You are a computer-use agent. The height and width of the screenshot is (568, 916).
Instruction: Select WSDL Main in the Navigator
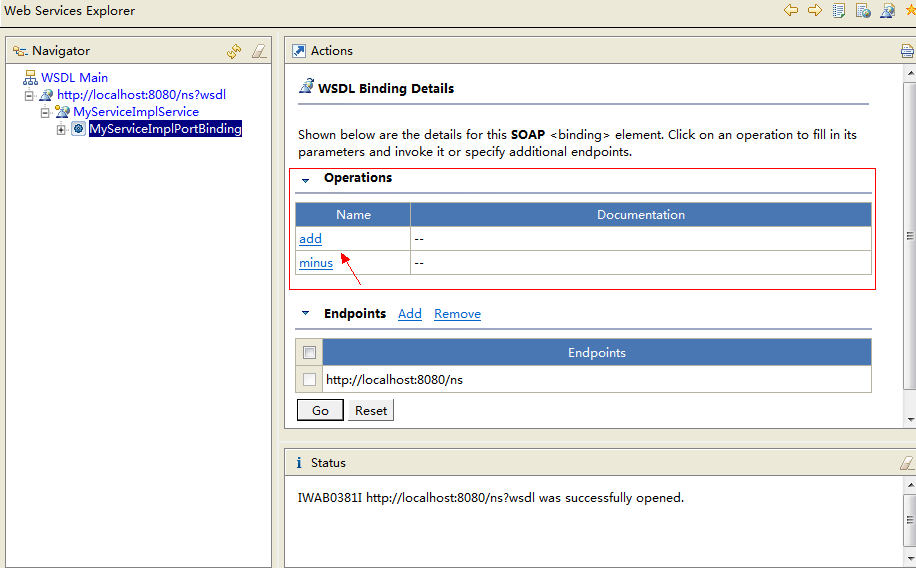coord(74,78)
